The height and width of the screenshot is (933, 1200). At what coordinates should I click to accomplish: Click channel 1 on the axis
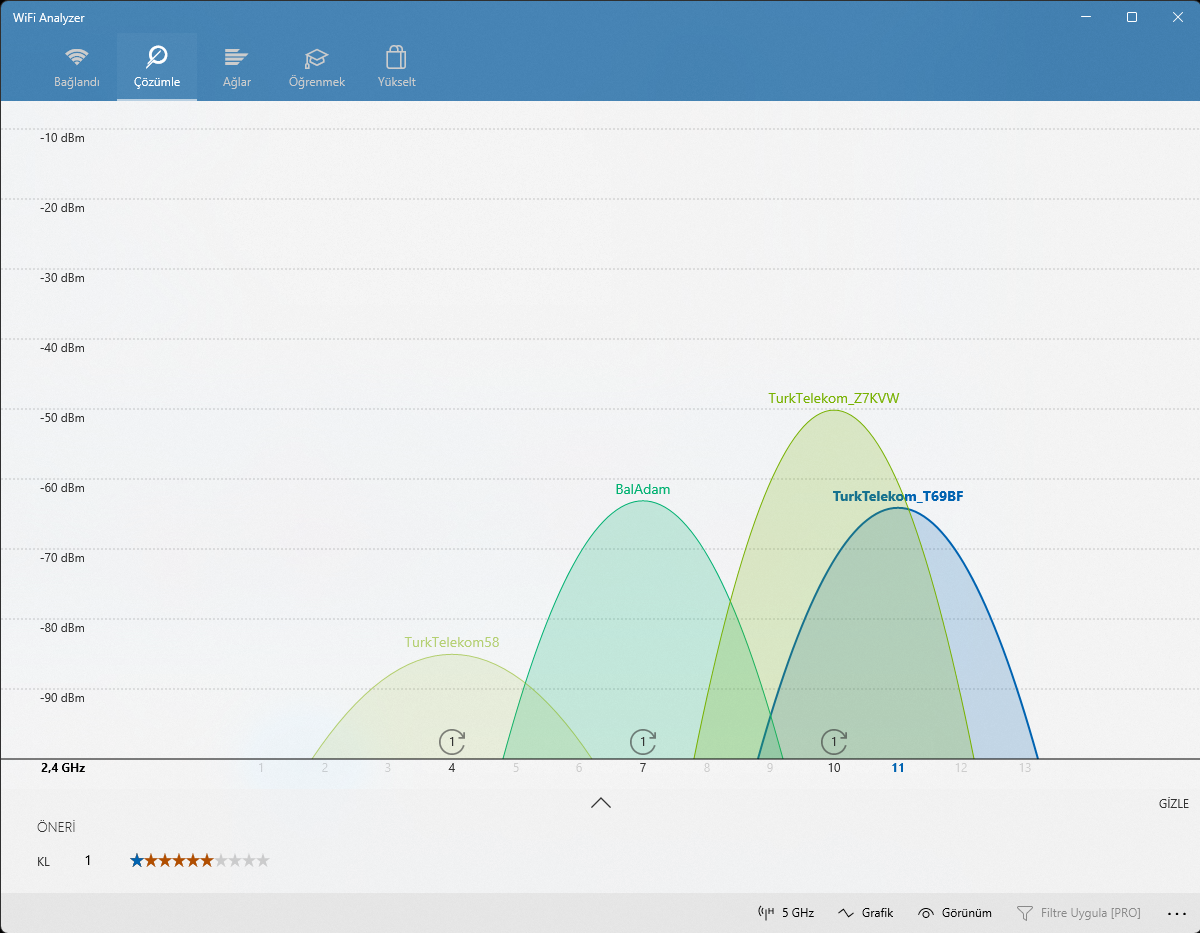(261, 768)
